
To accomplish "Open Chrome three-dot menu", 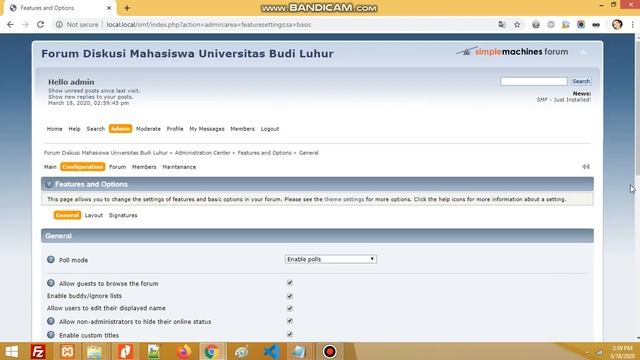I will click(632, 24).
